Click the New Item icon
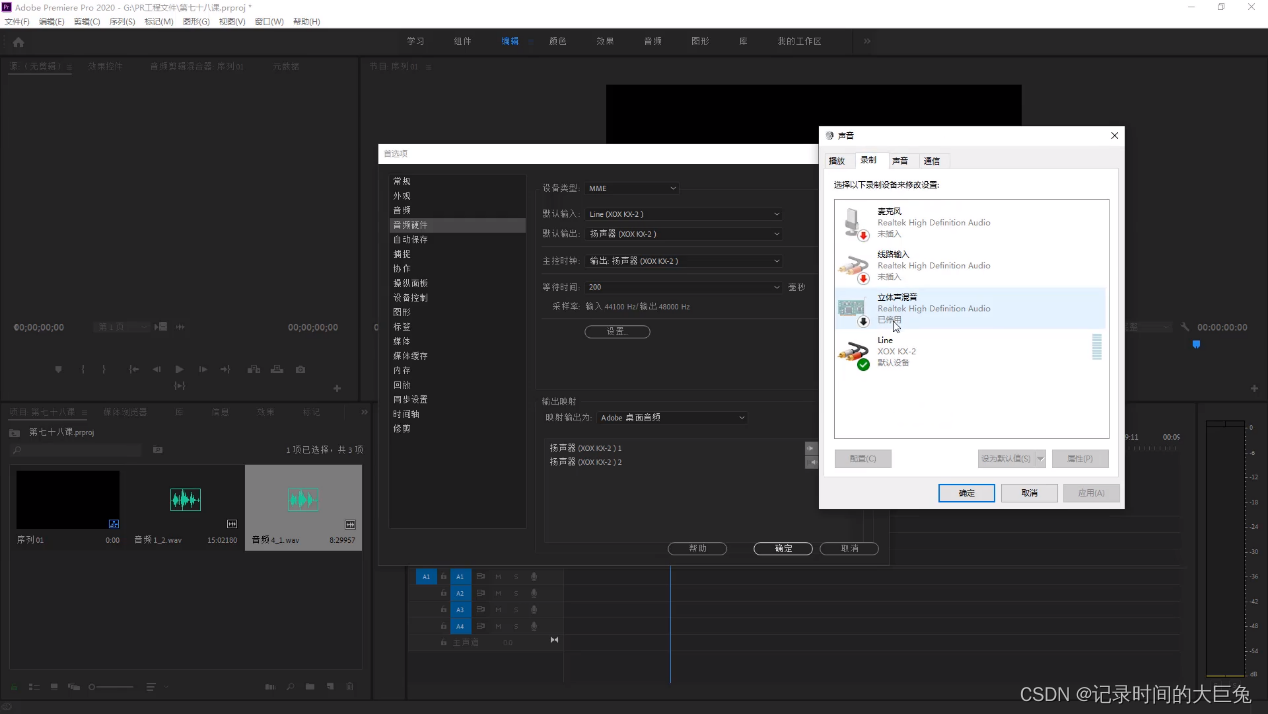The width and height of the screenshot is (1268, 714). pyautogui.click(x=329, y=687)
